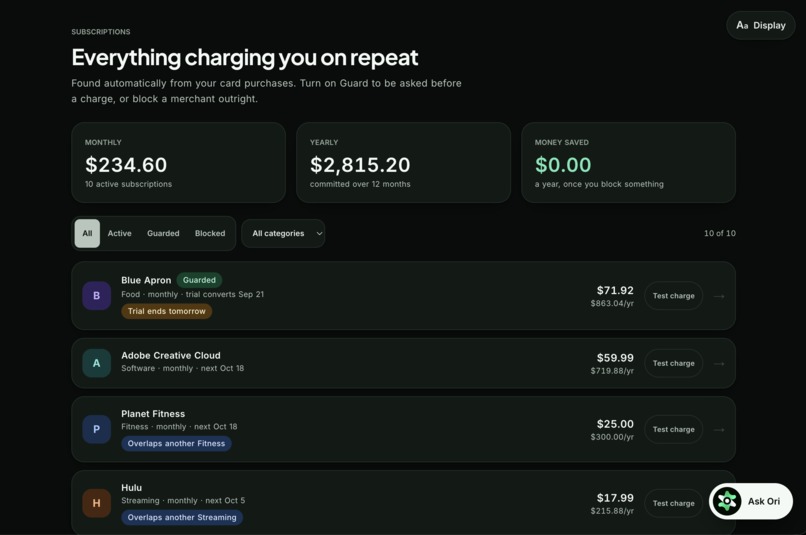Open the All categories dropdown

coord(283,233)
